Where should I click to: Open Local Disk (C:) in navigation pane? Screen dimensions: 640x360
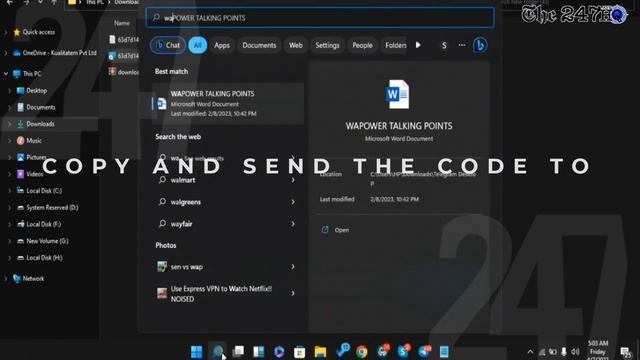[x=44, y=191]
